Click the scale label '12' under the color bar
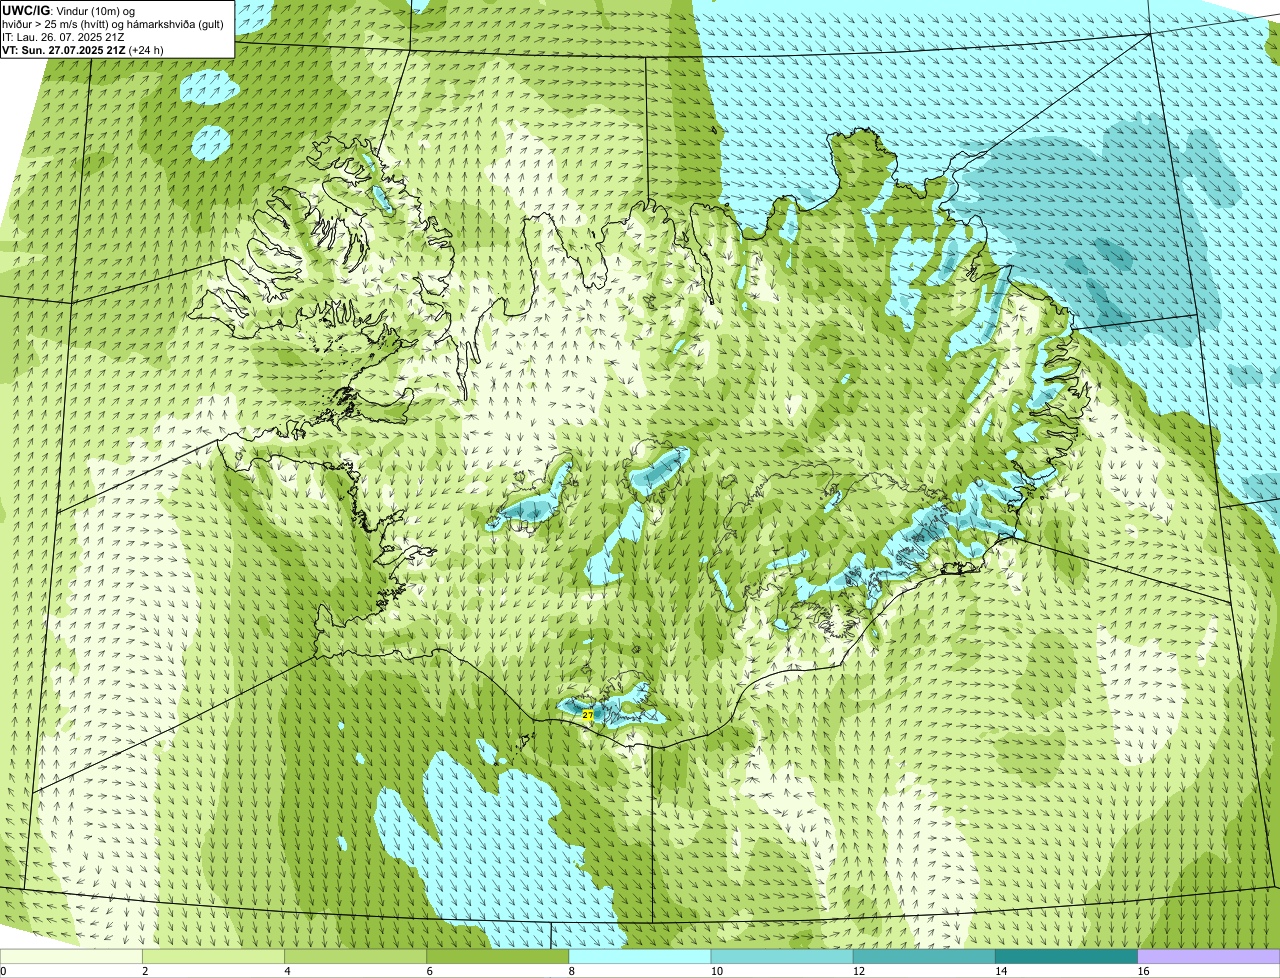The height and width of the screenshot is (978, 1280). [x=859, y=971]
